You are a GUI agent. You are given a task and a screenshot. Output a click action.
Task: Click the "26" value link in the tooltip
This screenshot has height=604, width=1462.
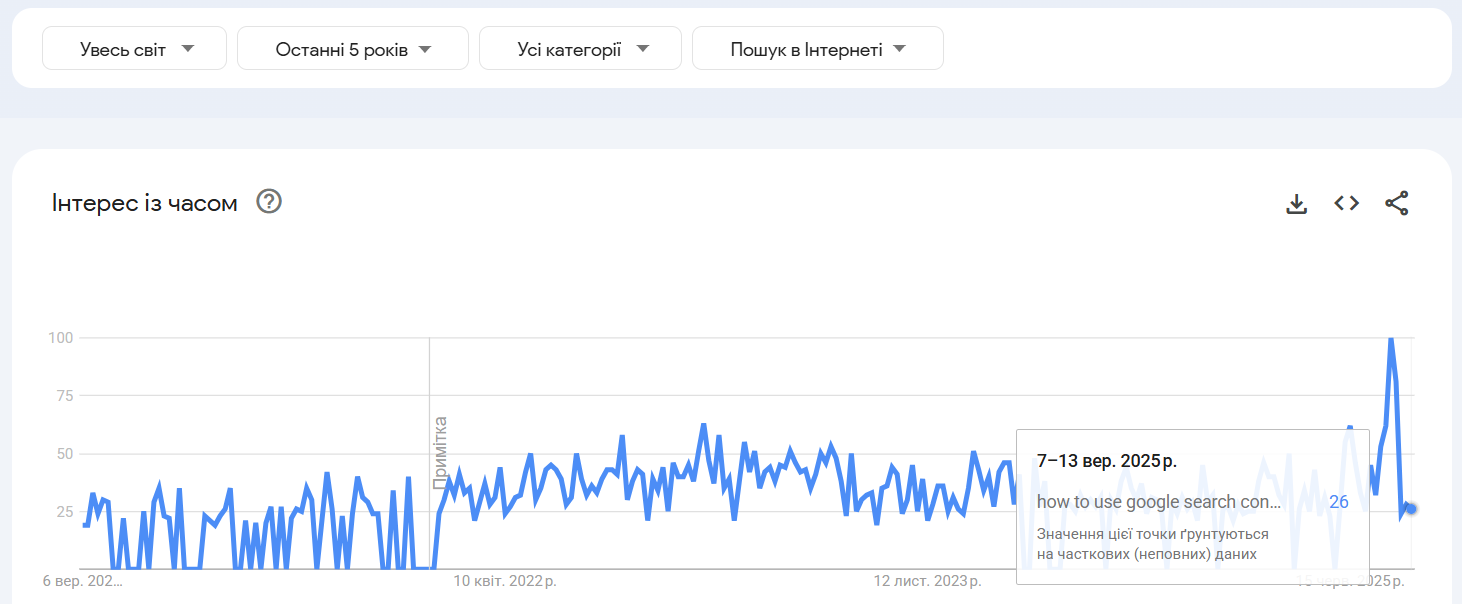coord(1339,502)
